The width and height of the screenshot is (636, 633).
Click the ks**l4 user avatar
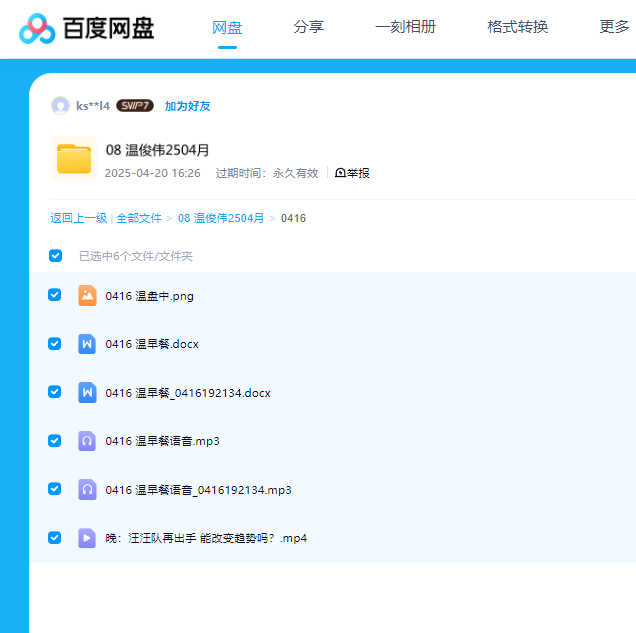(x=60, y=106)
